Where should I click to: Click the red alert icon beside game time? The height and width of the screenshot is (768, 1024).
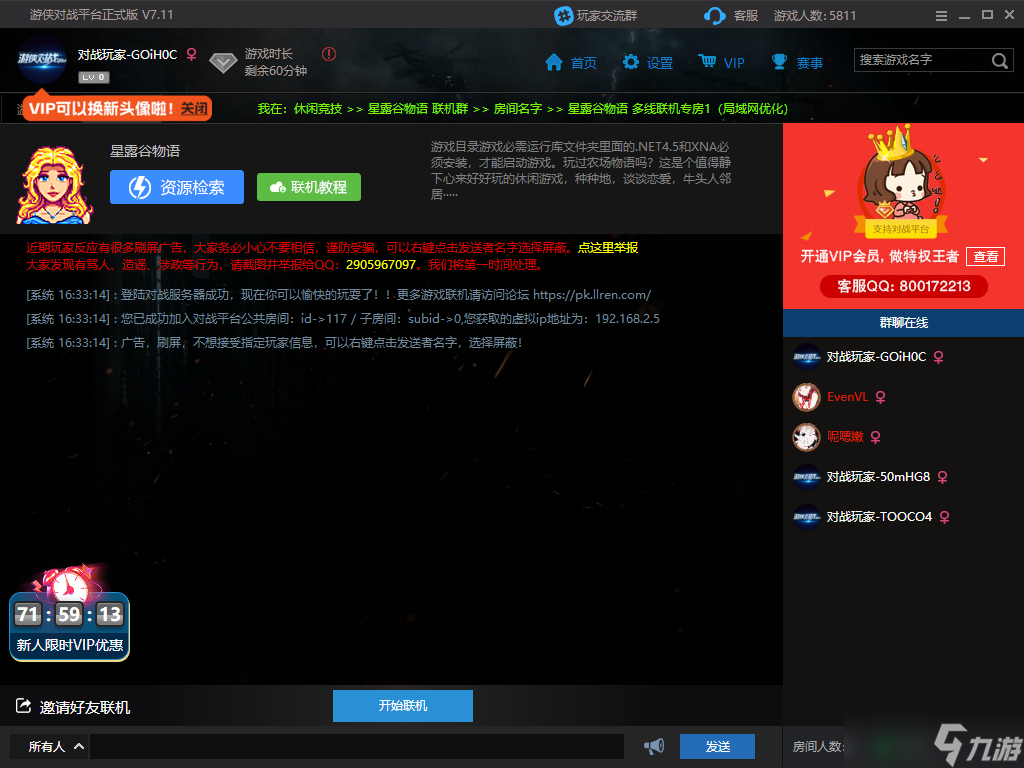329,54
